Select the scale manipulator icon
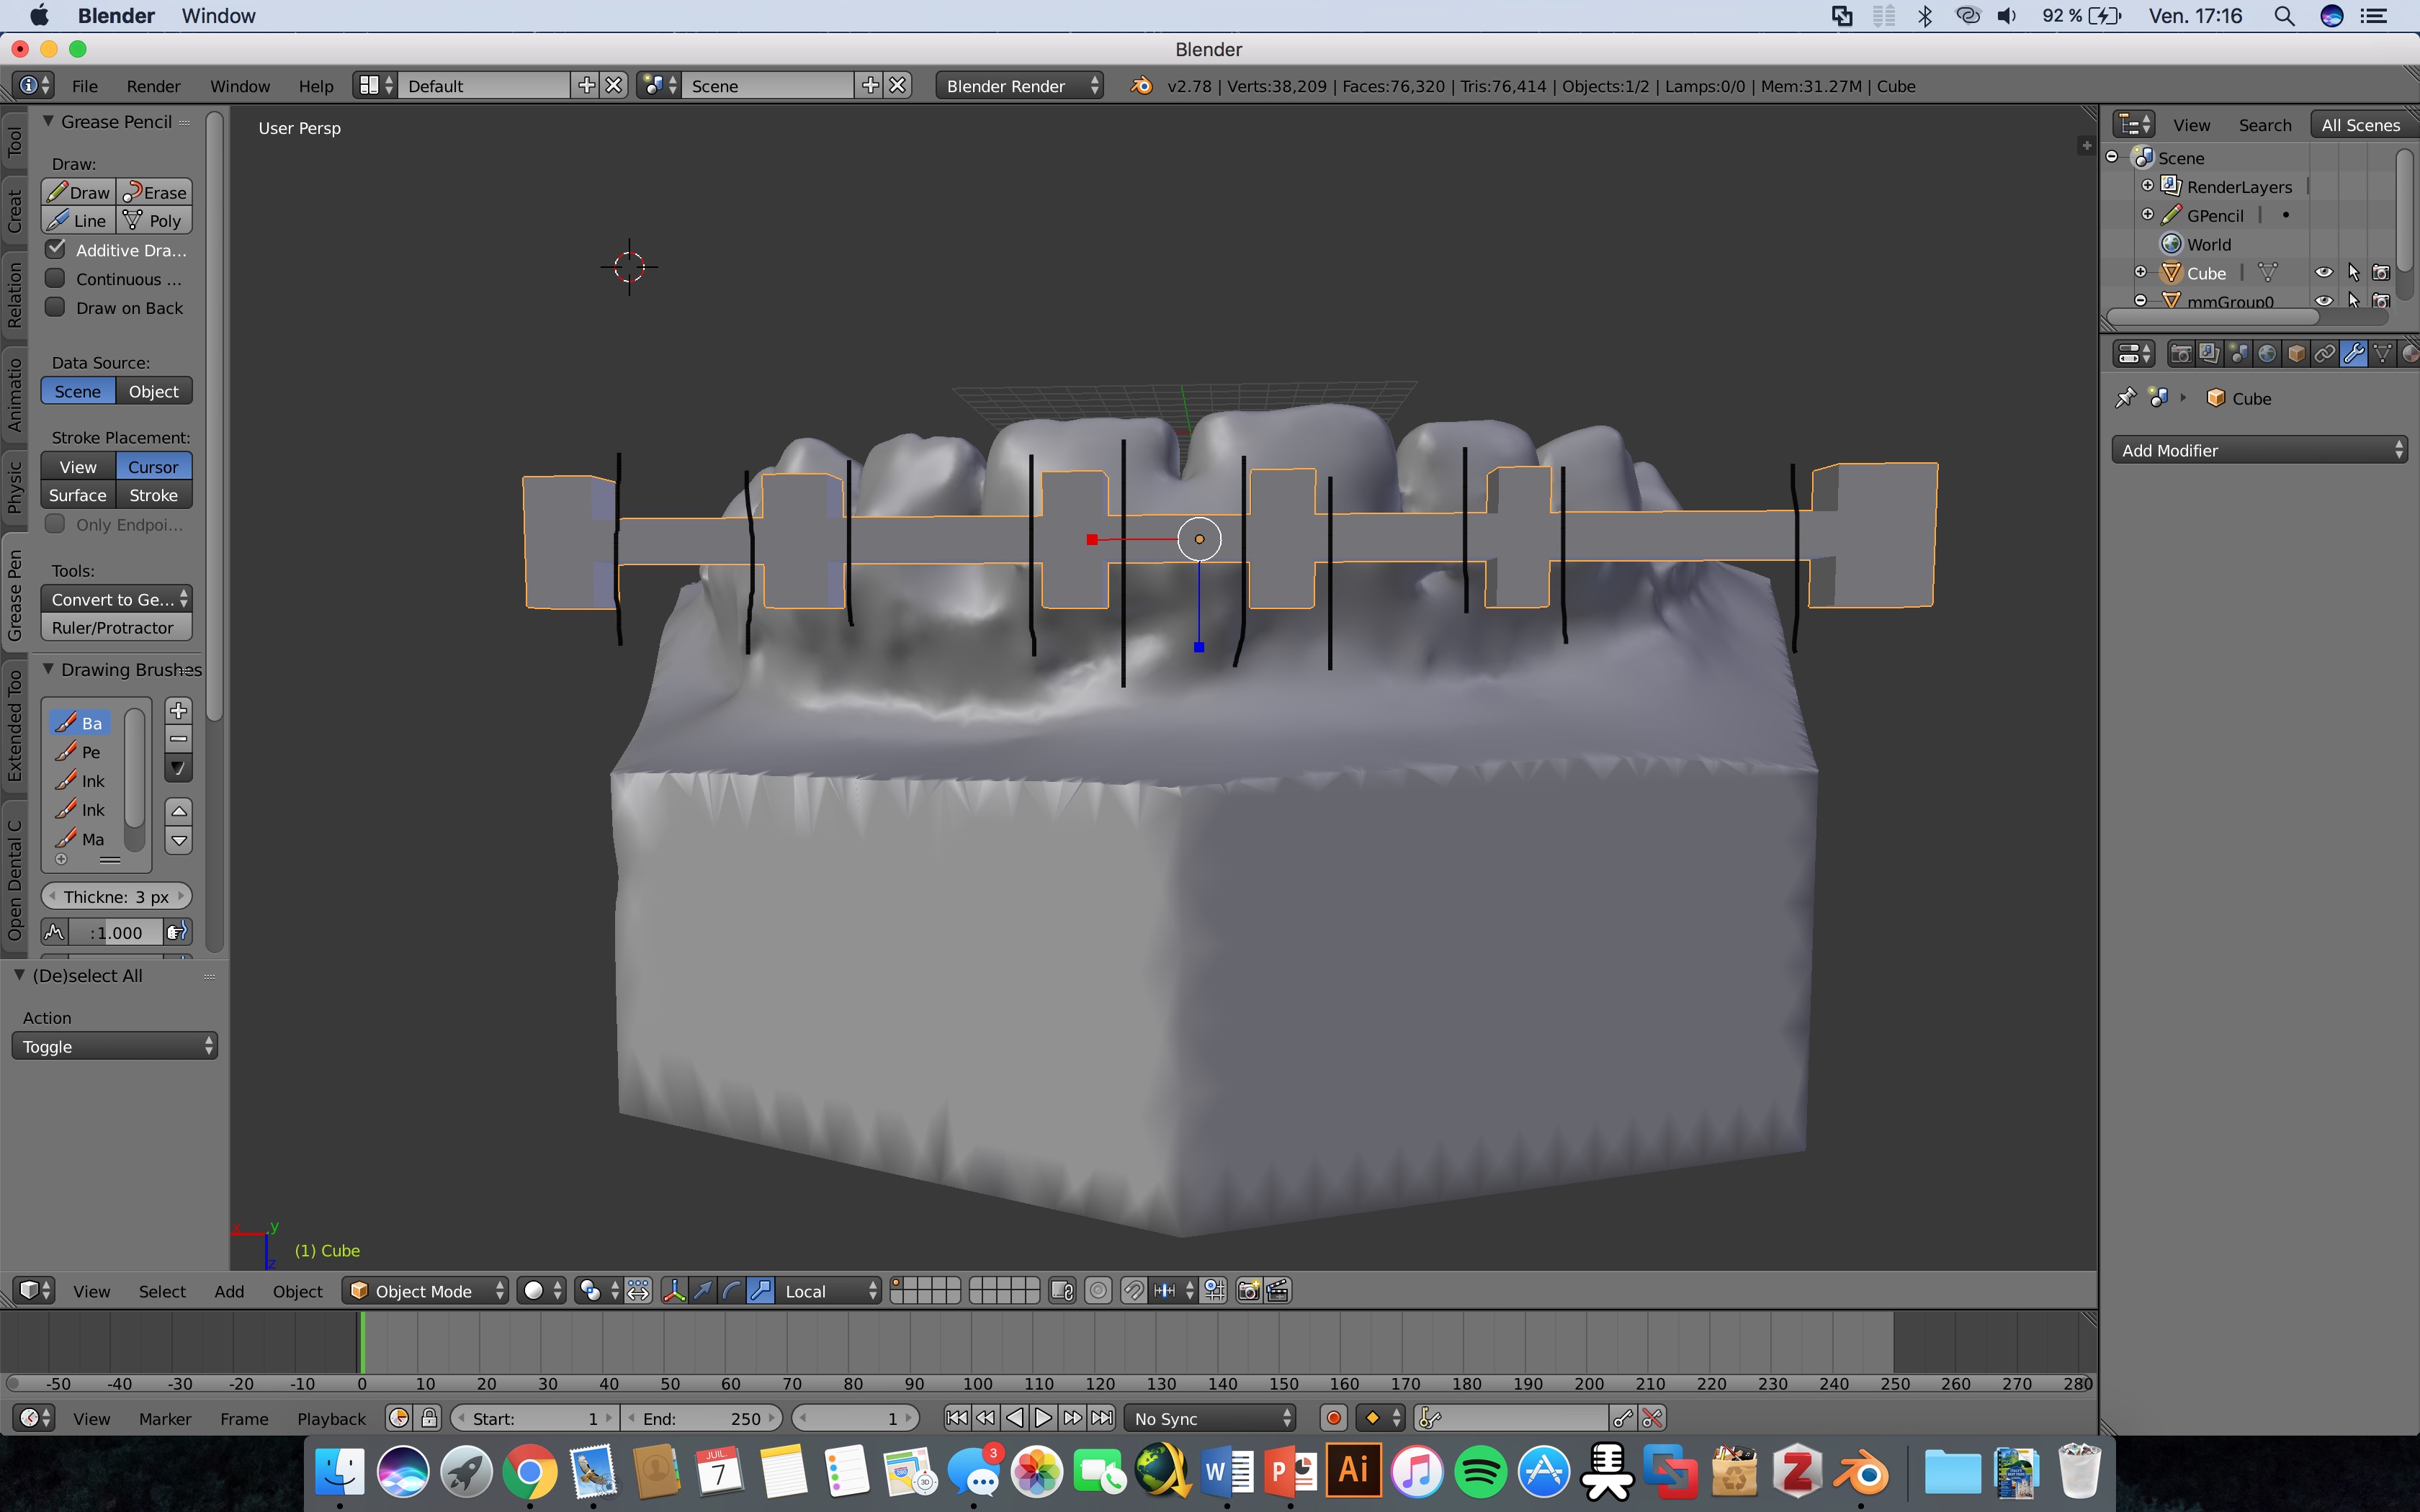2420x1512 pixels. [x=761, y=1291]
